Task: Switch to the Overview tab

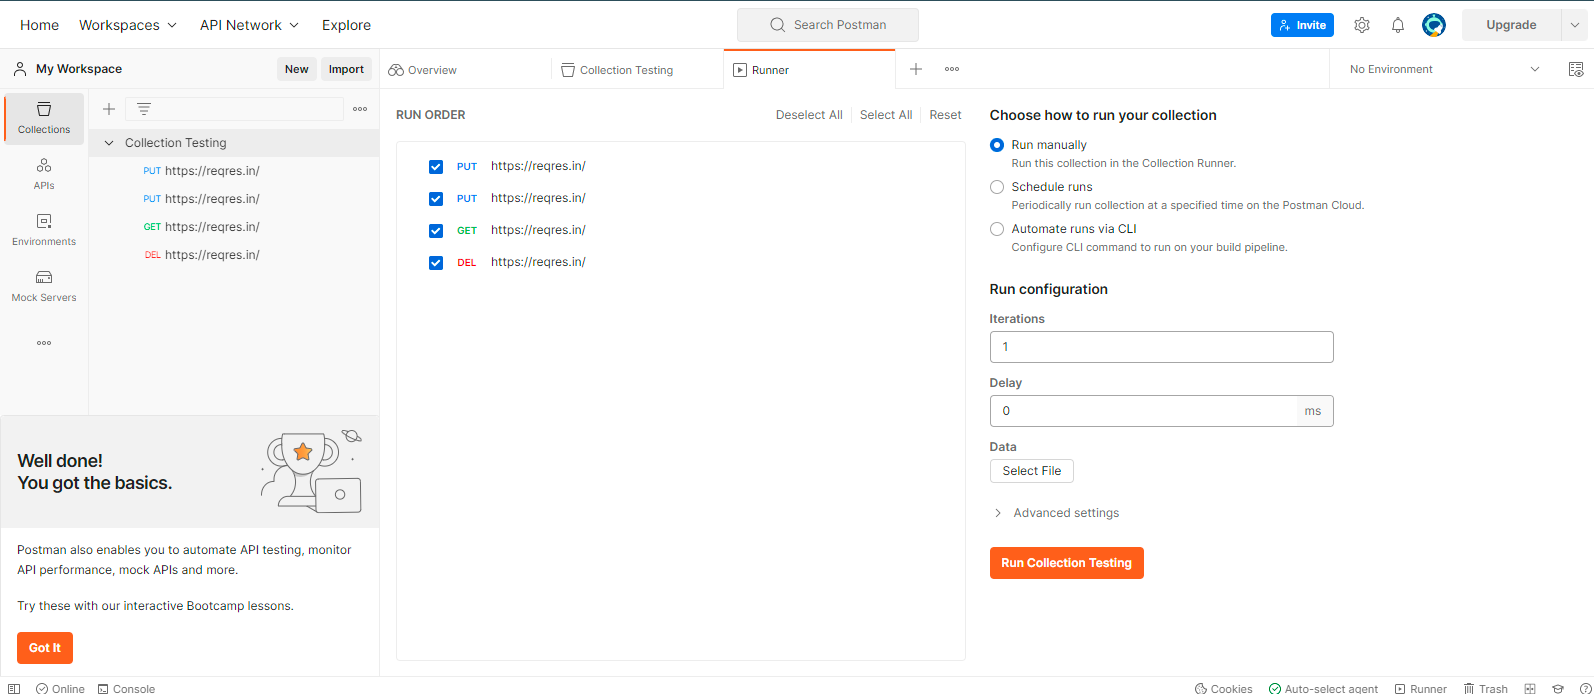Action: (x=465, y=69)
